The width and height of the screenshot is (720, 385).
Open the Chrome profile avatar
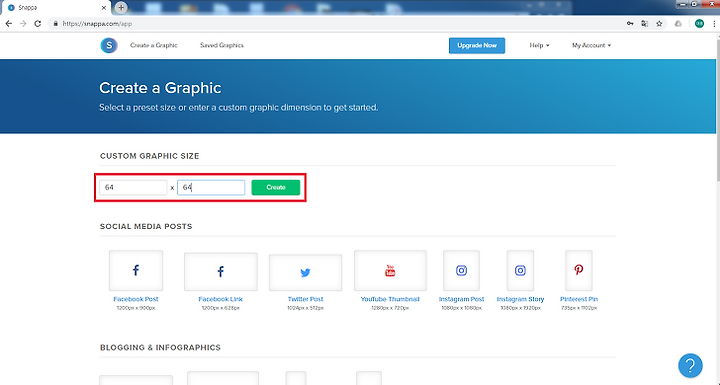[x=699, y=23]
